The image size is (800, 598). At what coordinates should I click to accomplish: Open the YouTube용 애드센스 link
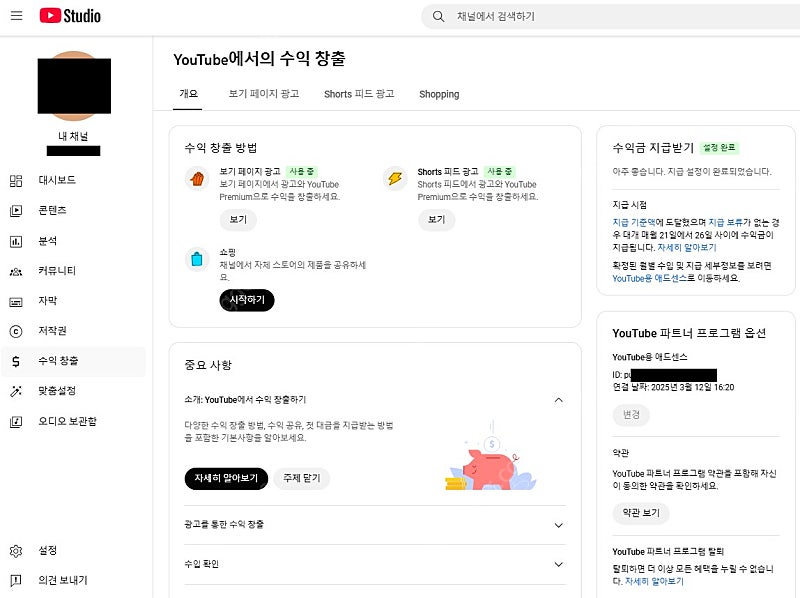click(x=649, y=279)
